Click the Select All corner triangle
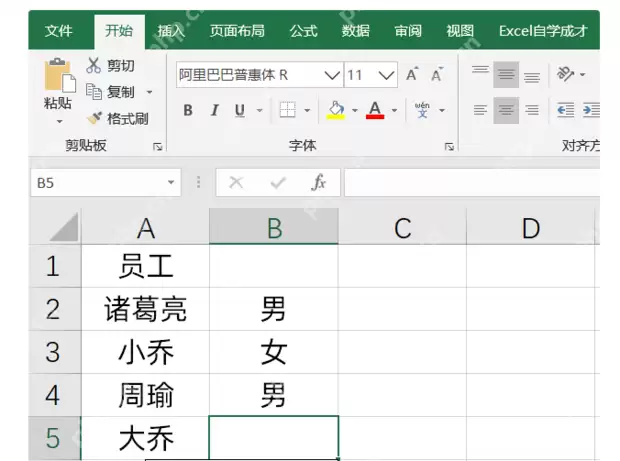The height and width of the screenshot is (461, 620). 64,227
